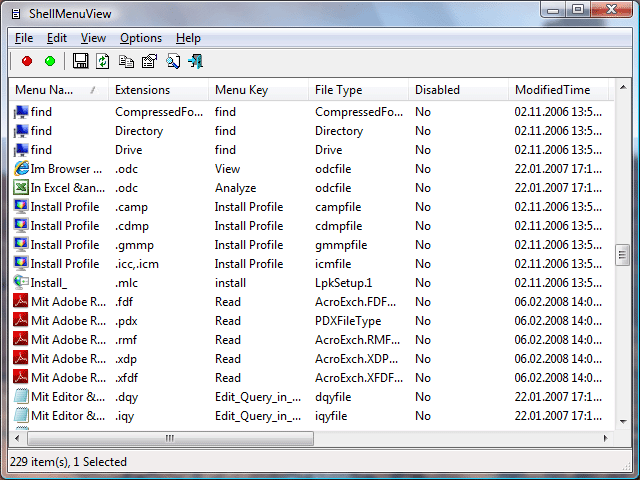Maximize the ShellMenuView window
This screenshot has height=480, width=640.
[x=578, y=9]
